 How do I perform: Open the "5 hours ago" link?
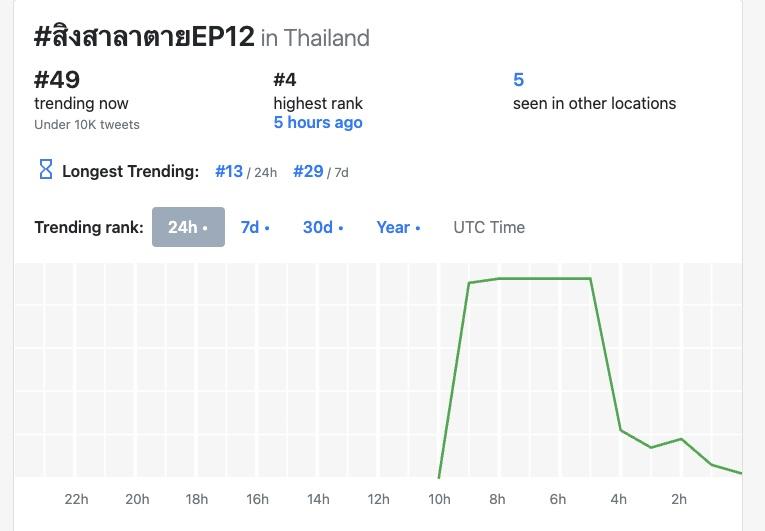pos(318,123)
